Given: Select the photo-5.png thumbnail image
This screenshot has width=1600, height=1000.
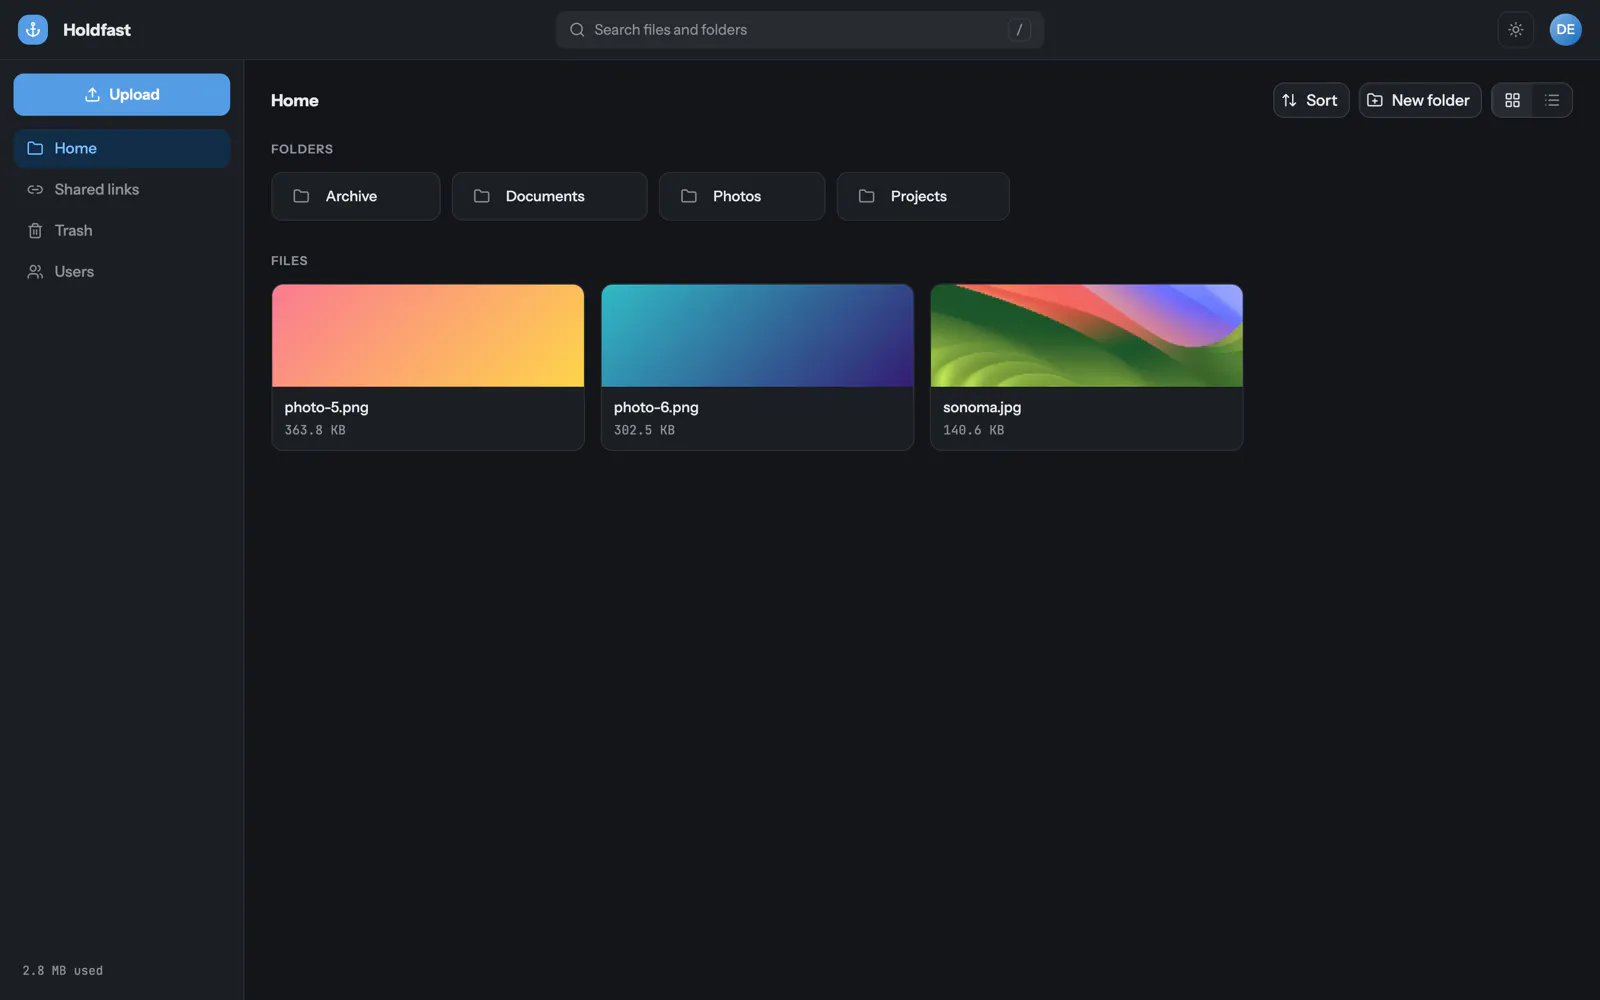Looking at the screenshot, I should tap(428, 336).
